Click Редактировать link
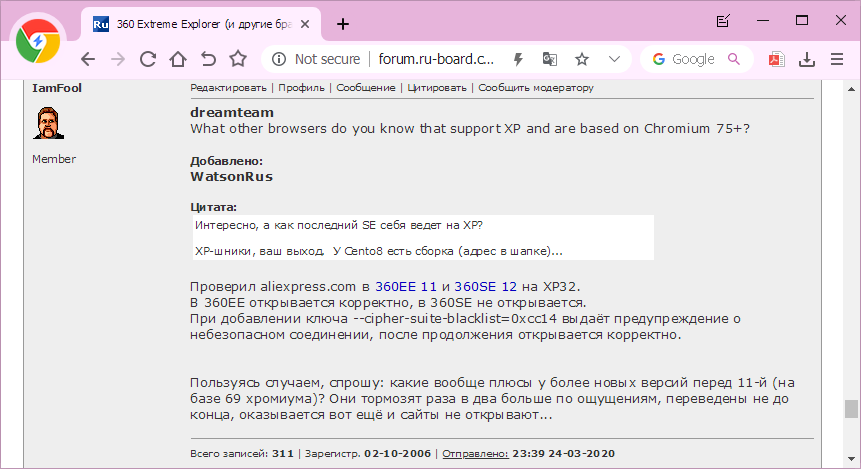This screenshot has width=861, height=469. tap(228, 88)
